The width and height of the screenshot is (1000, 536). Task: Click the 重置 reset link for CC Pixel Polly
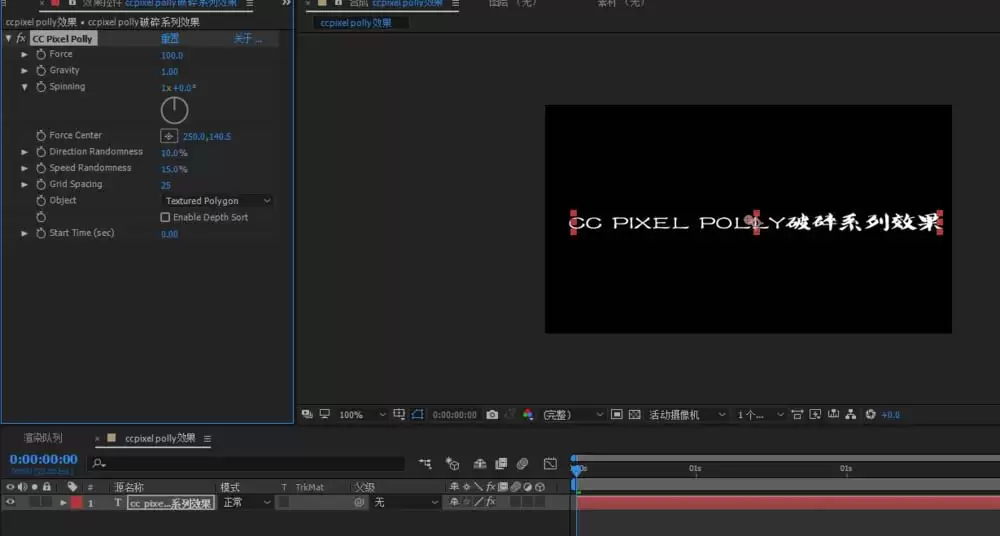[x=170, y=39]
